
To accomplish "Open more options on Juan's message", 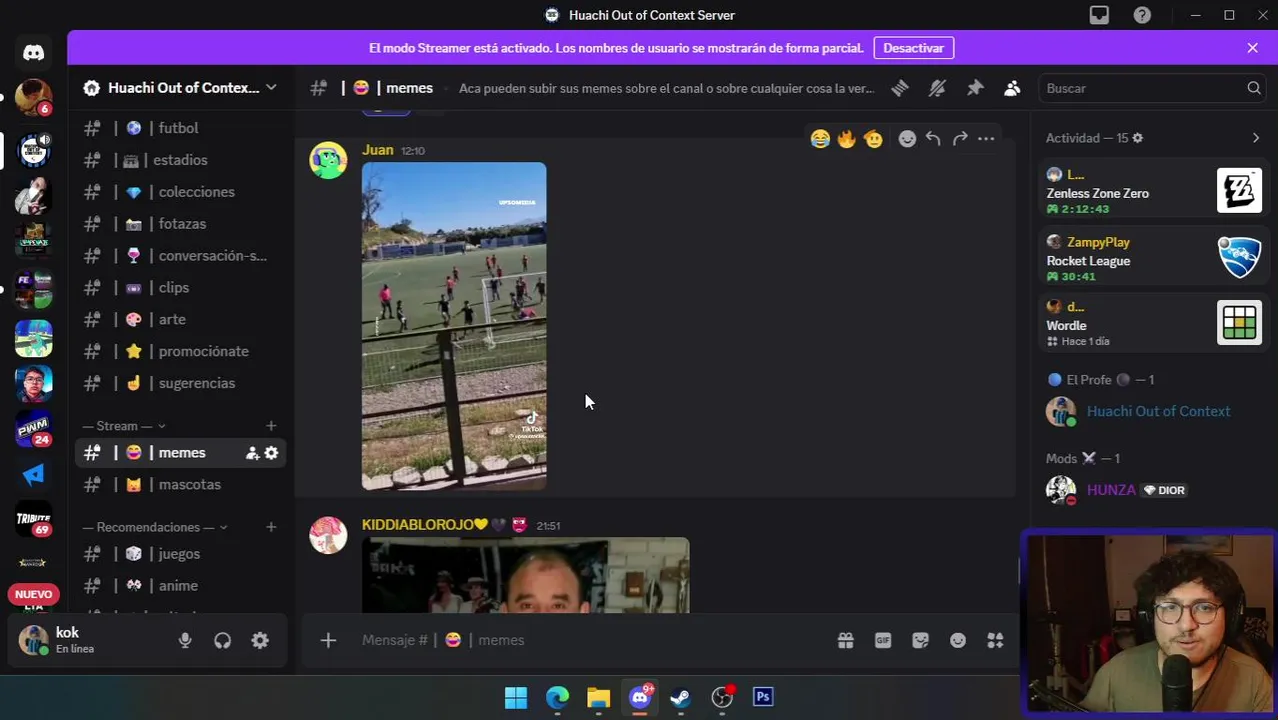I will pos(986,139).
